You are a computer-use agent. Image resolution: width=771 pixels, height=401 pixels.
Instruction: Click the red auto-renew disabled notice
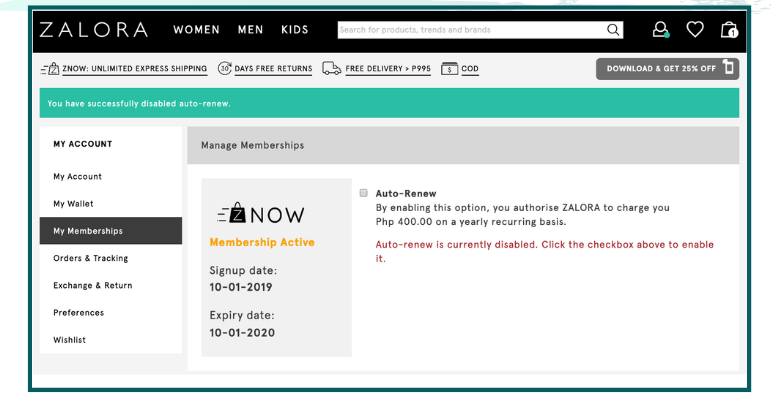pyautogui.click(x=544, y=251)
